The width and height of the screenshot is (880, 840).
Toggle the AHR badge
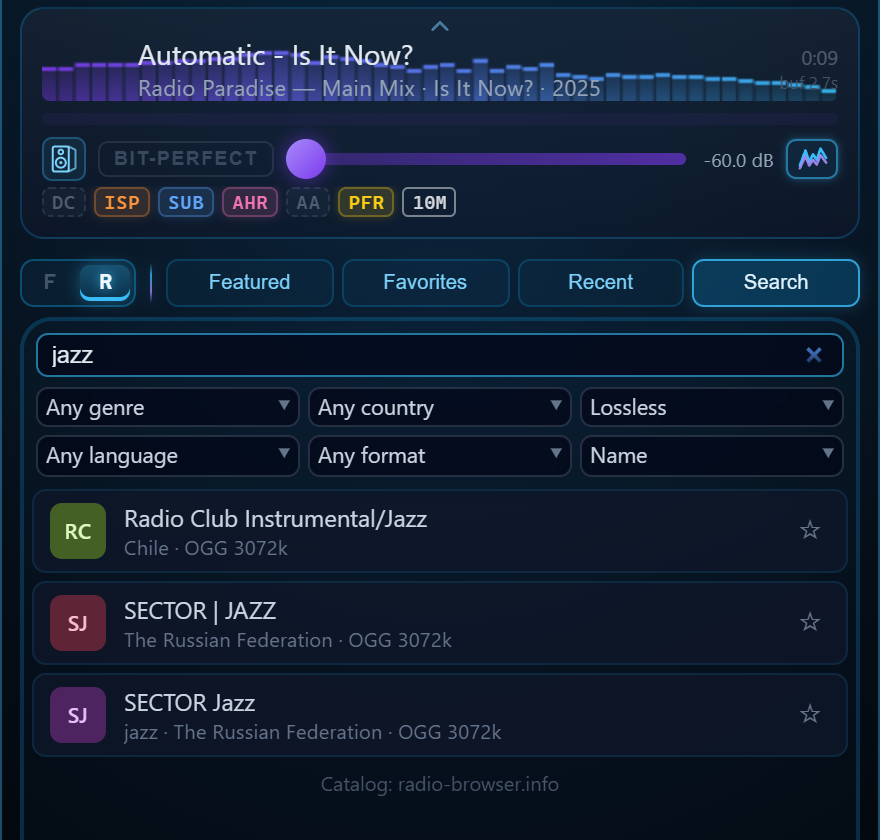point(250,202)
